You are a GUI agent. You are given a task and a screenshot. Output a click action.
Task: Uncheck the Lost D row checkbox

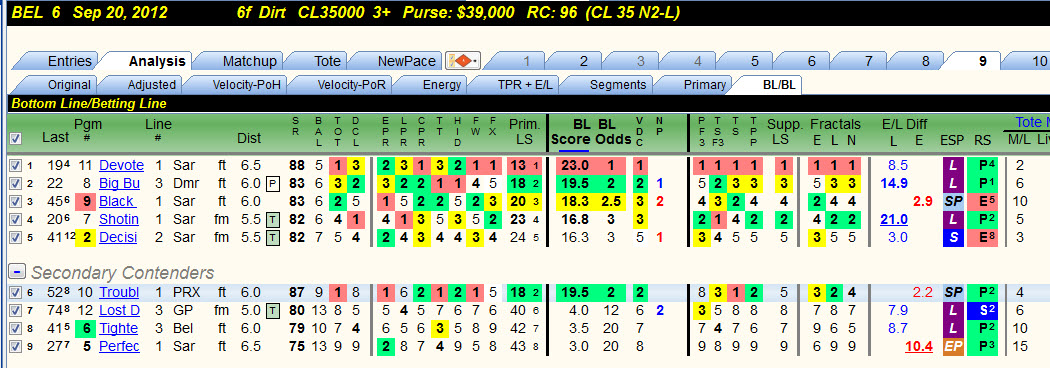15,310
